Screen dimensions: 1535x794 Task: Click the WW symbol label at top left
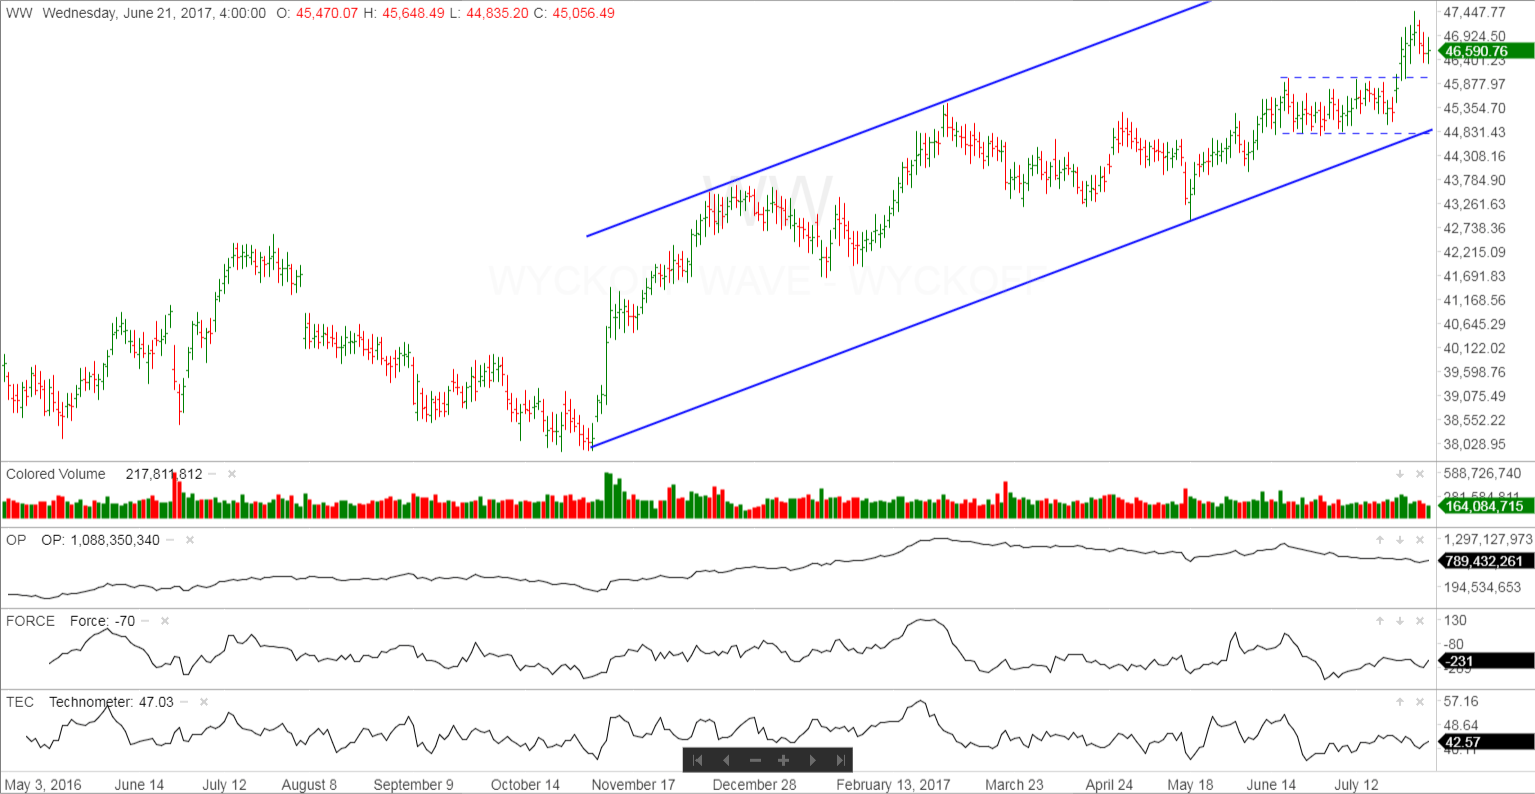point(18,13)
